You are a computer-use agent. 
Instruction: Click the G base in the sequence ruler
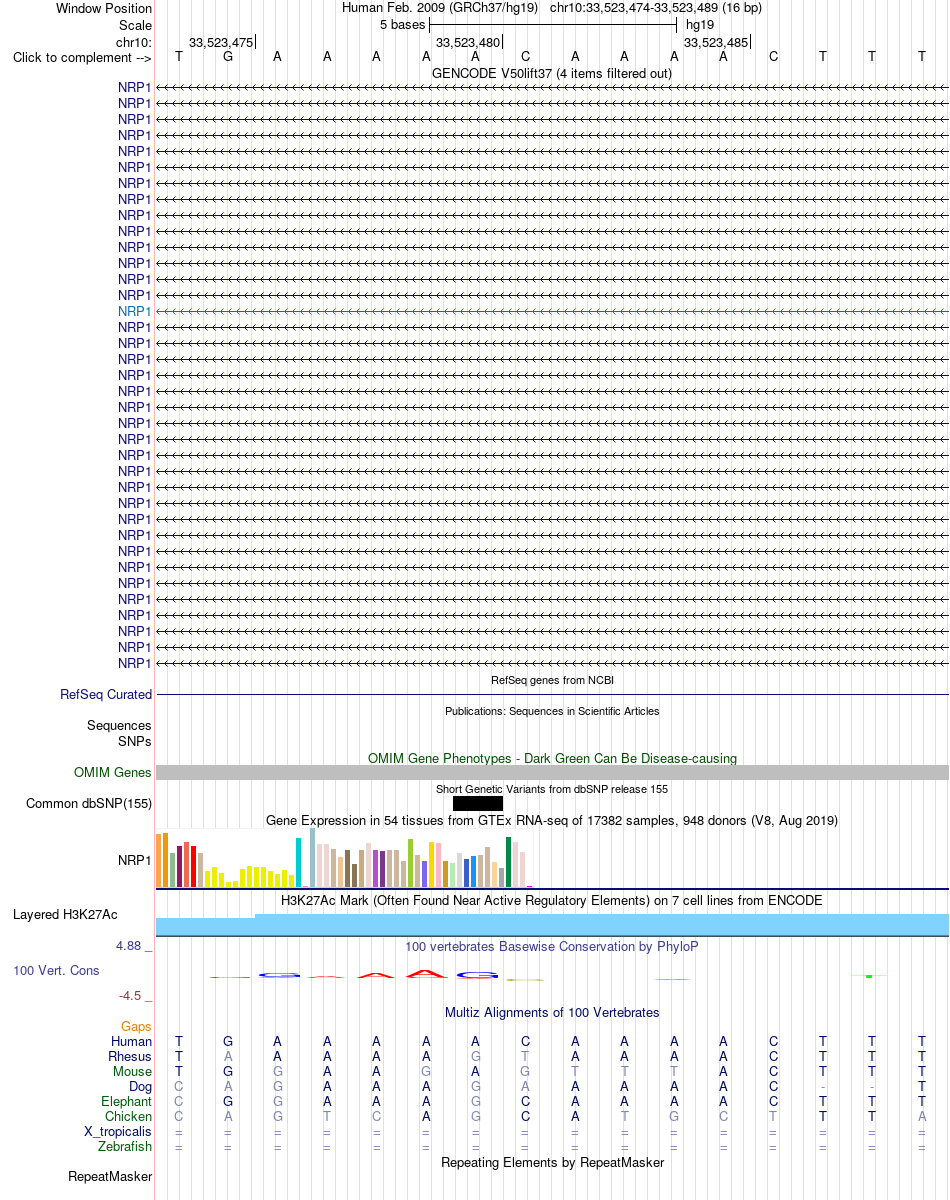(x=228, y=56)
